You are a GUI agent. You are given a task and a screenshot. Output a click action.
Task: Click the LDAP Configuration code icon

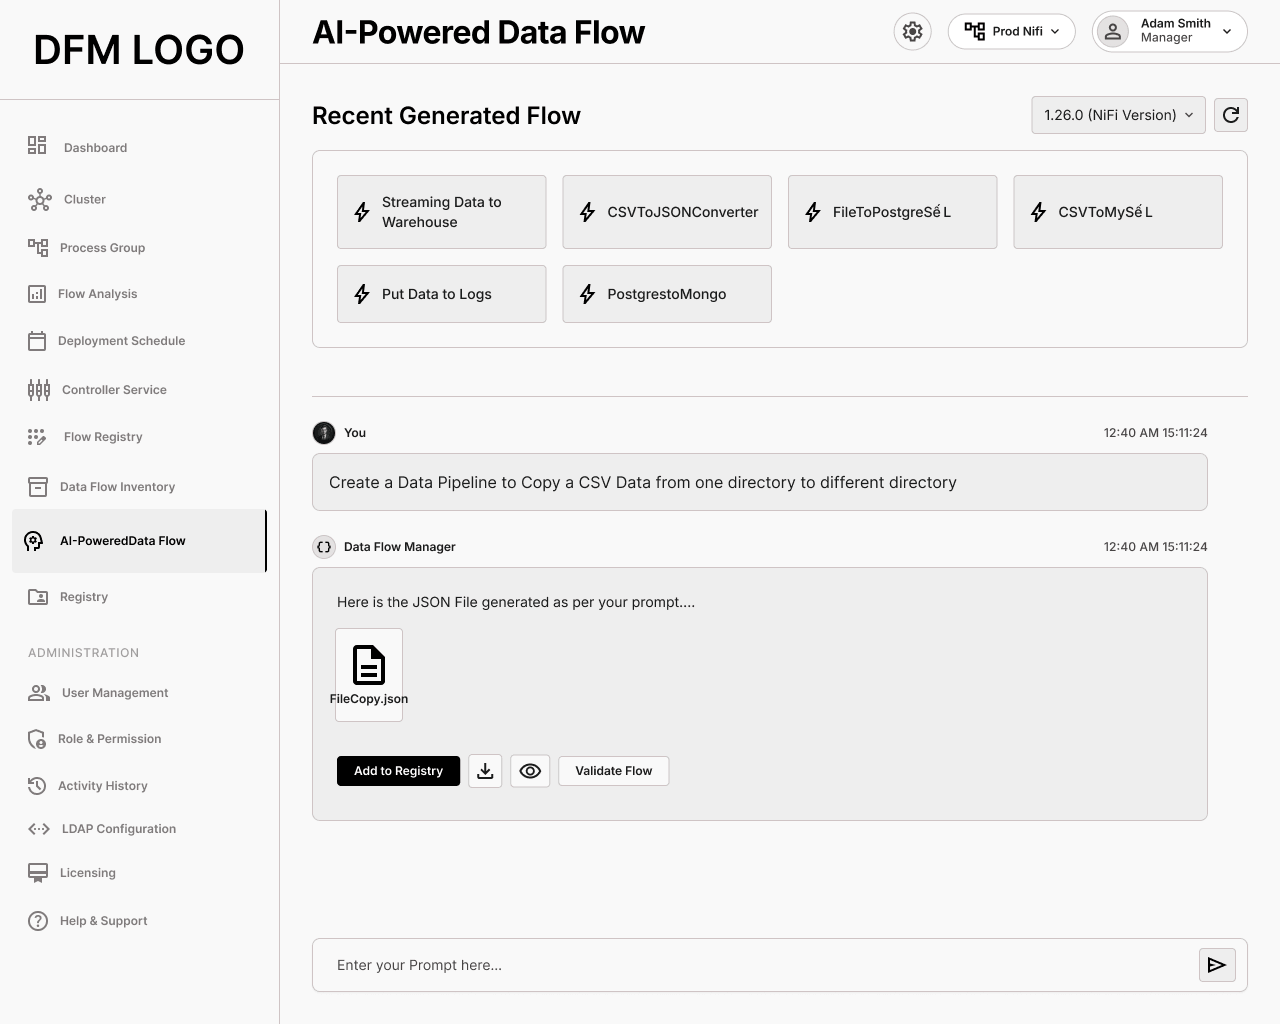coord(39,828)
